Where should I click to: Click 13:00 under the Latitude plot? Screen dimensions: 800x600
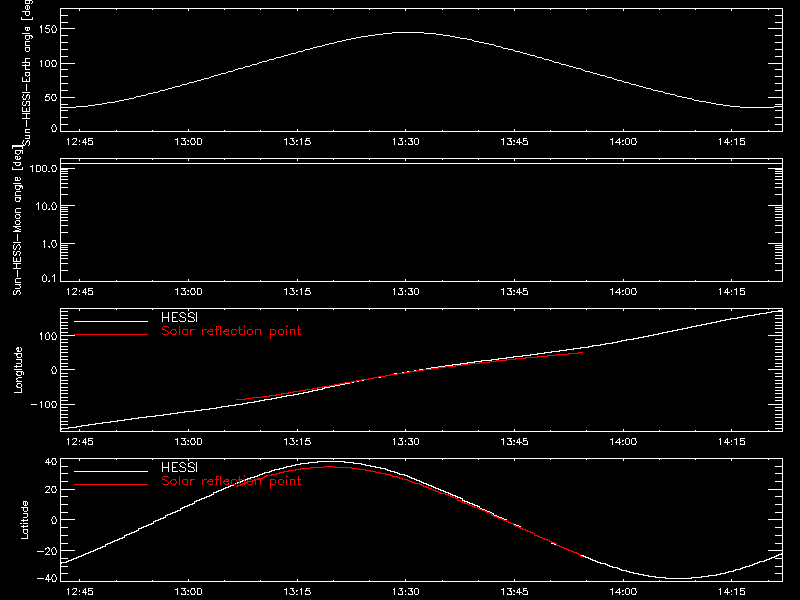tap(188, 591)
